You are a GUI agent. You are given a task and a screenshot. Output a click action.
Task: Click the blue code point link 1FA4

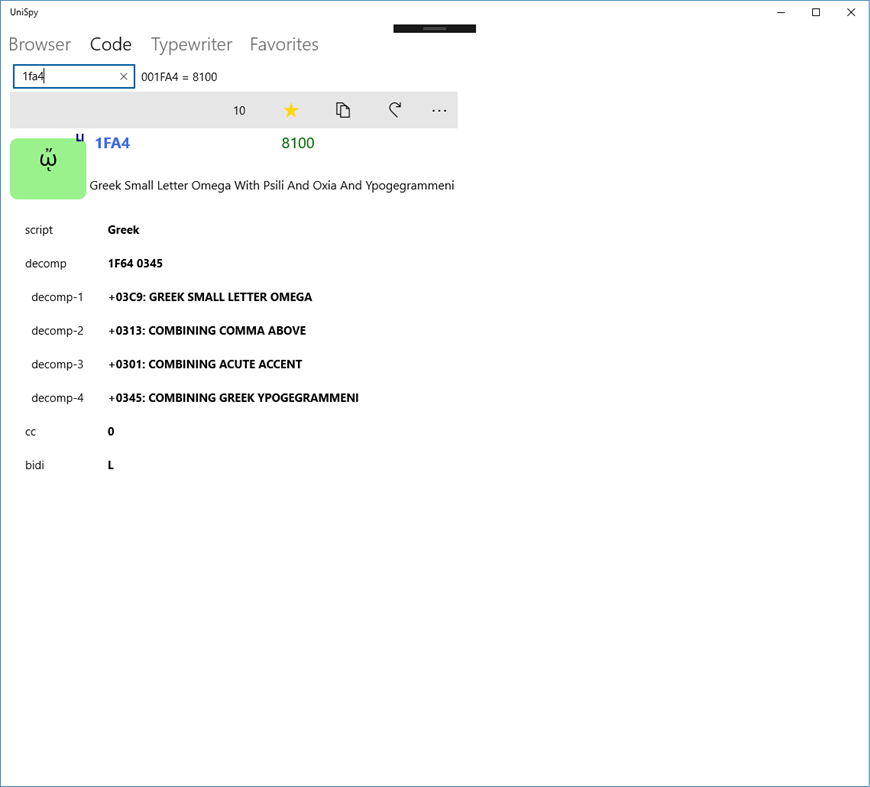point(112,143)
